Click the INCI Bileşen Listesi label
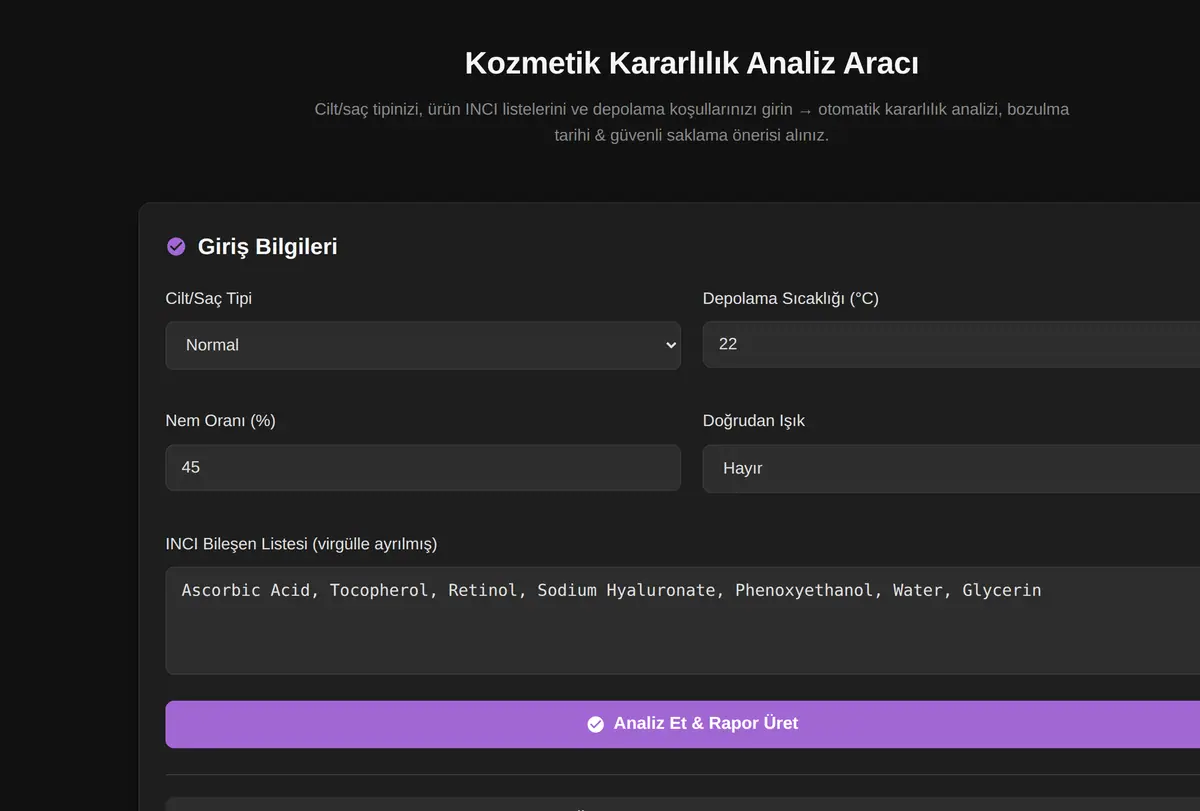 point(302,544)
